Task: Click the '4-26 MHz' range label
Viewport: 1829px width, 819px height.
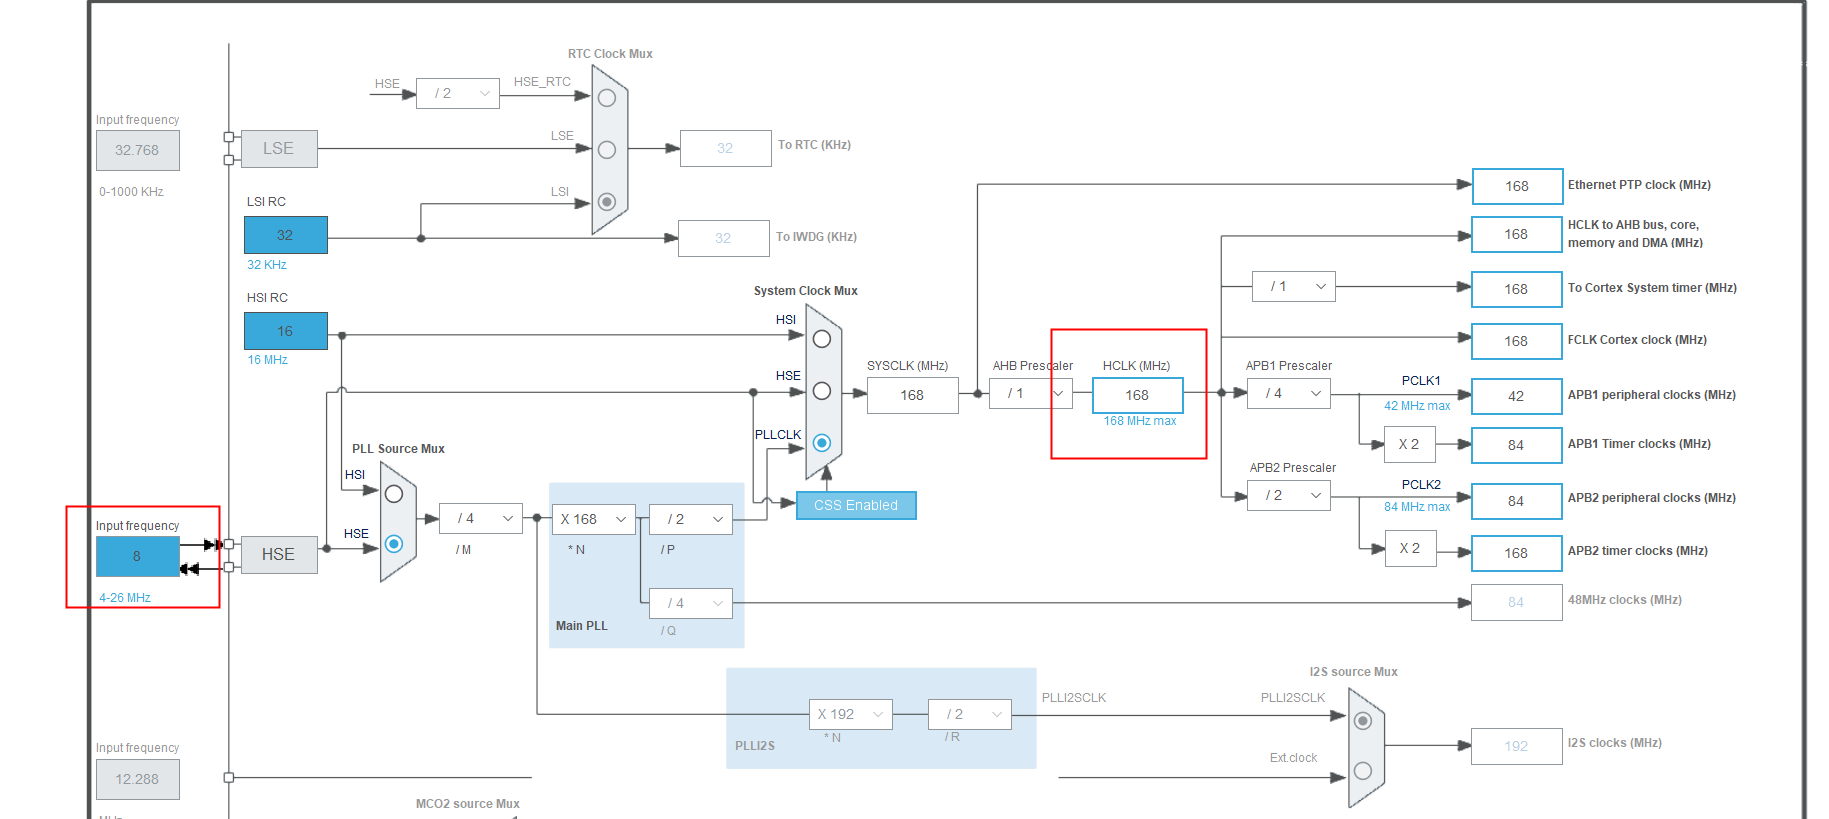Action: (x=125, y=598)
